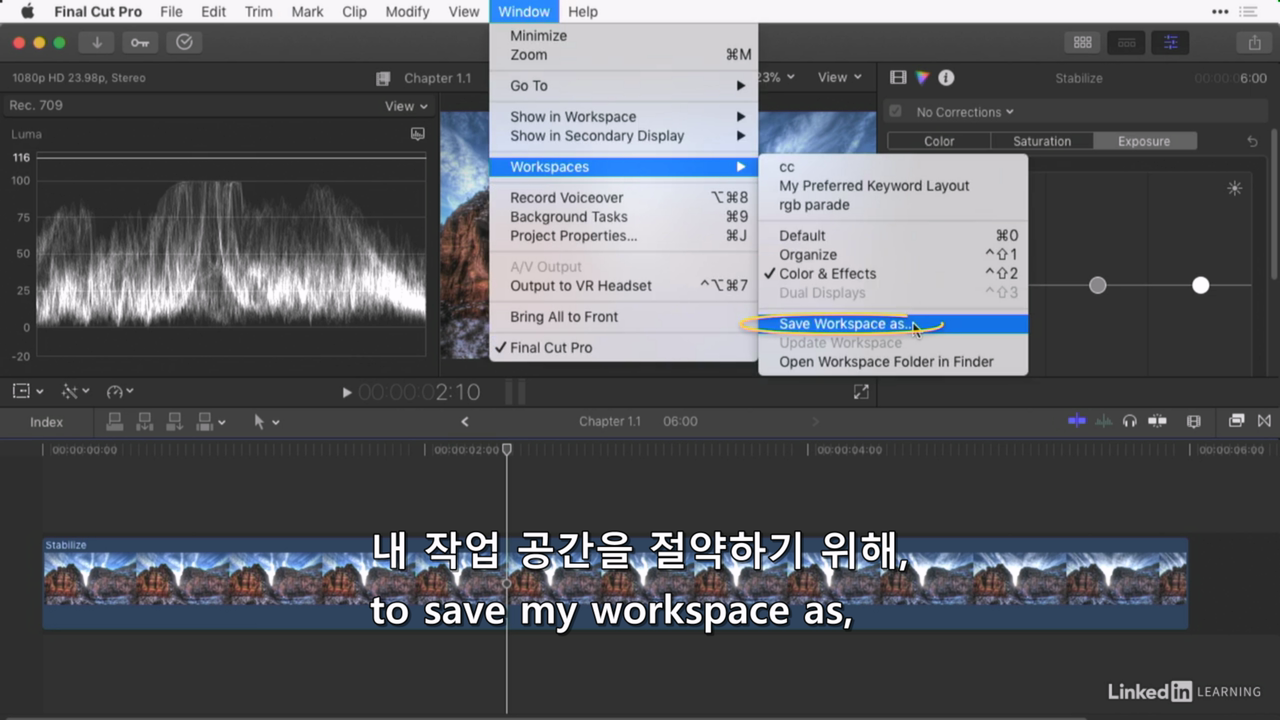Toggle the Inspector sliders button
The width and height of the screenshot is (1280, 720).
coord(1170,42)
